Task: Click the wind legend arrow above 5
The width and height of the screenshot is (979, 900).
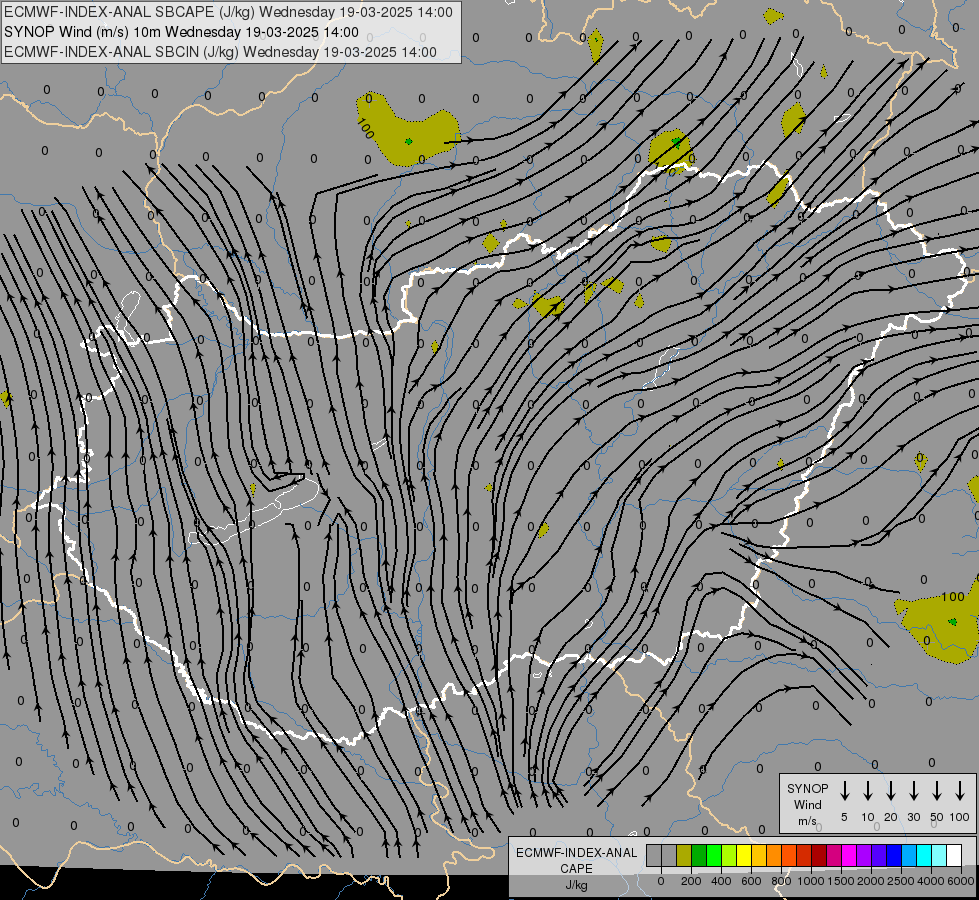Action: [x=844, y=790]
